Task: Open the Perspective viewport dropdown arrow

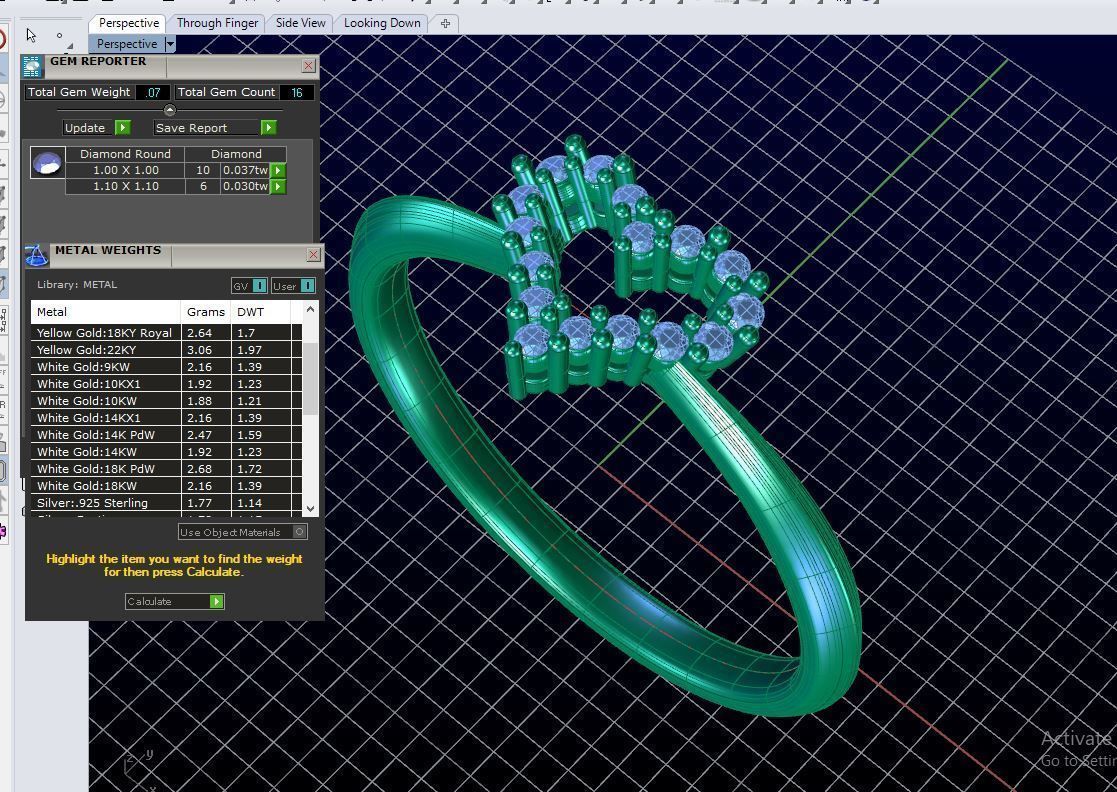Action: 170,44
